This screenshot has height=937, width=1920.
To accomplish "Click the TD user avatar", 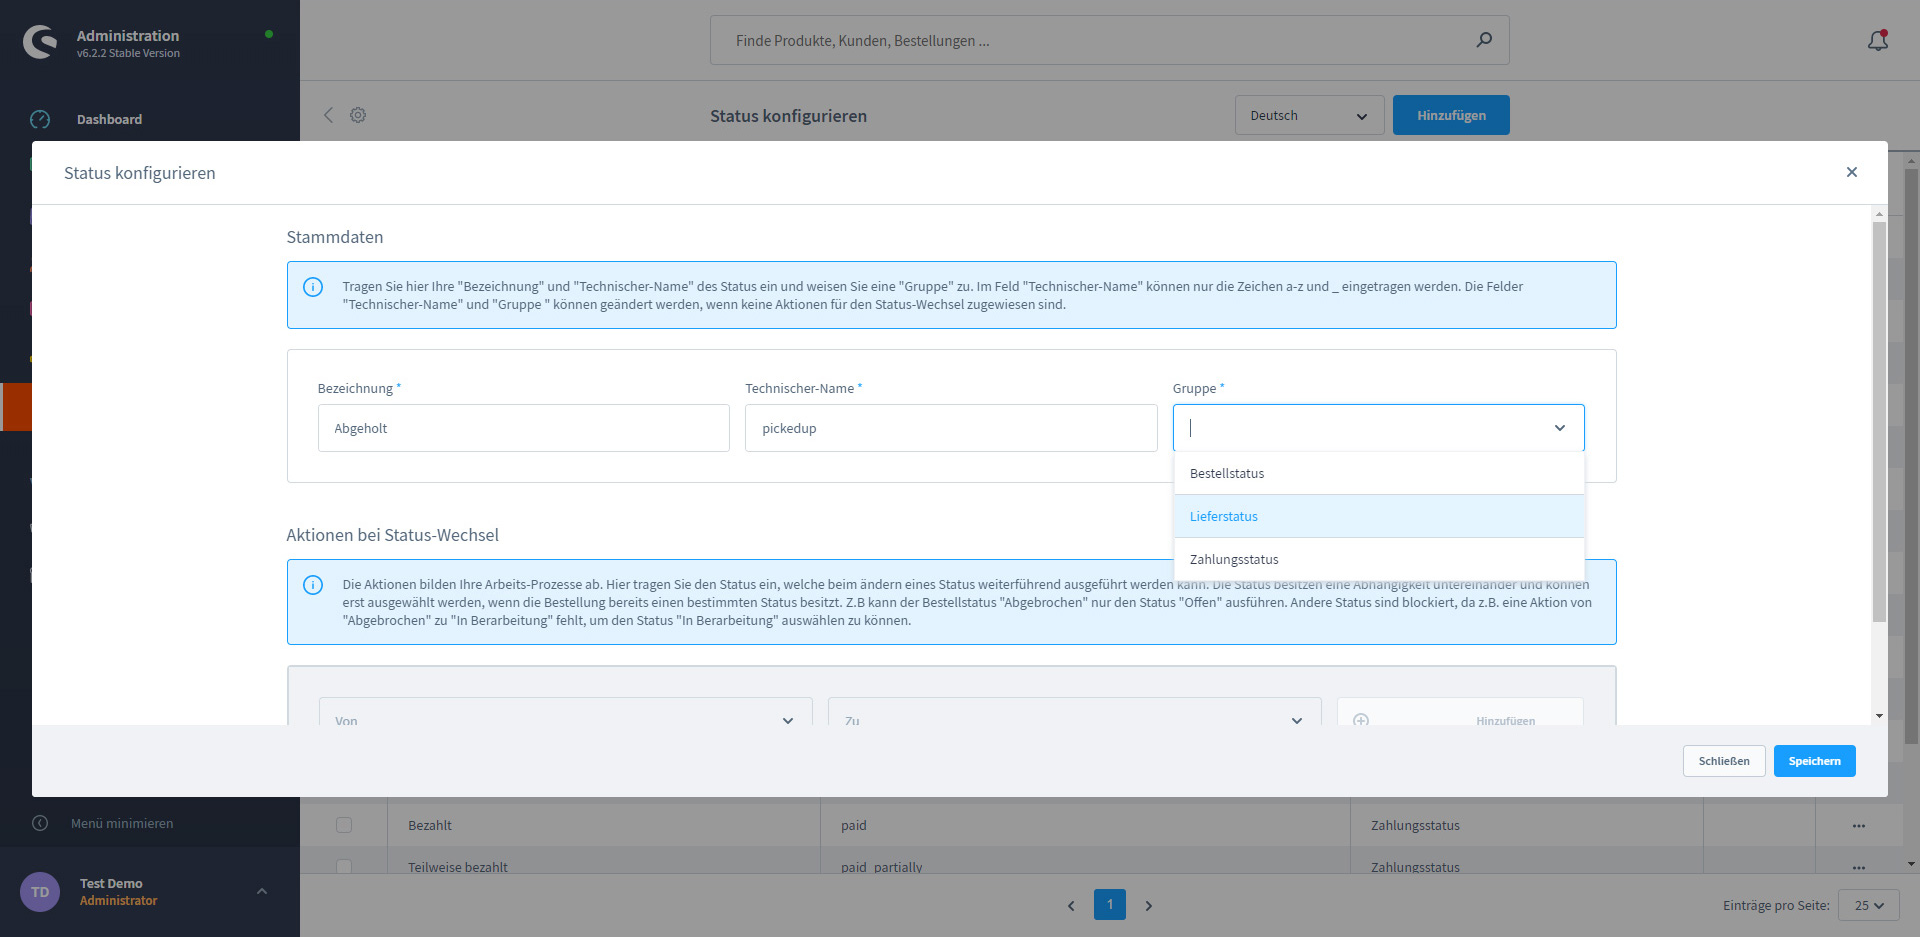I will pos(40,892).
